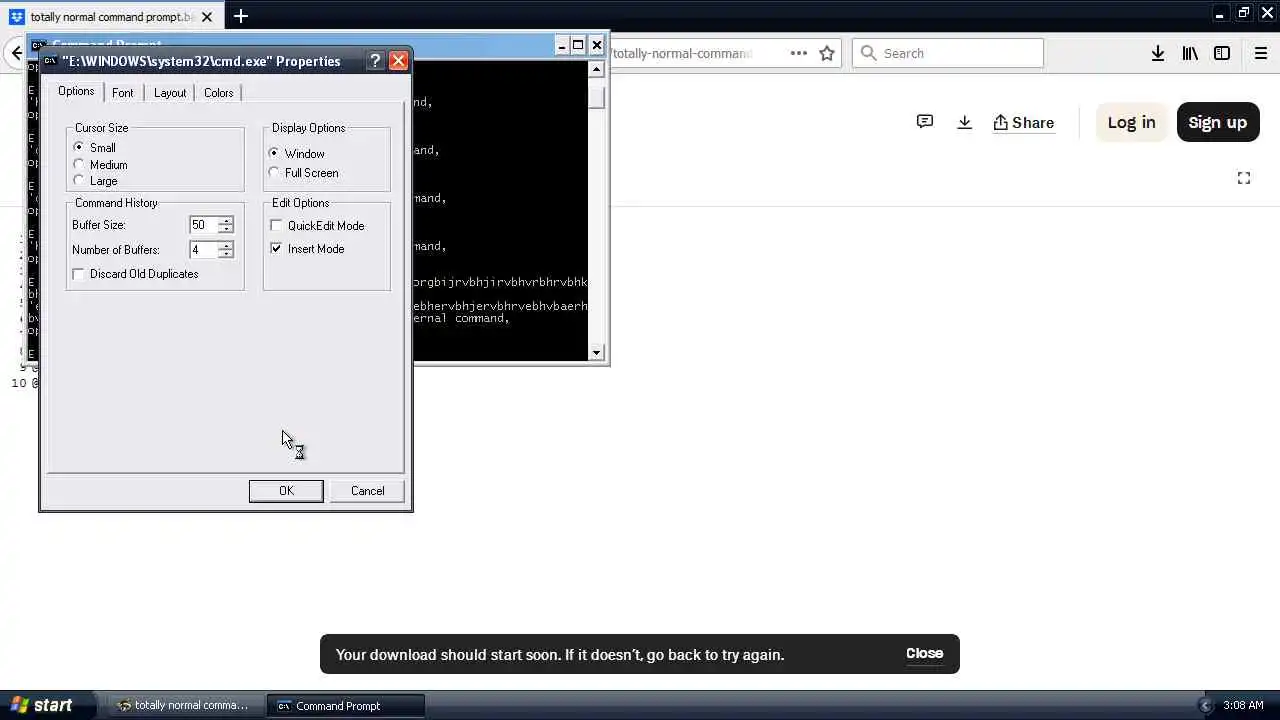The image size is (1280, 720).
Task: Enter full screen preview with expand icon
Action: point(1244,178)
